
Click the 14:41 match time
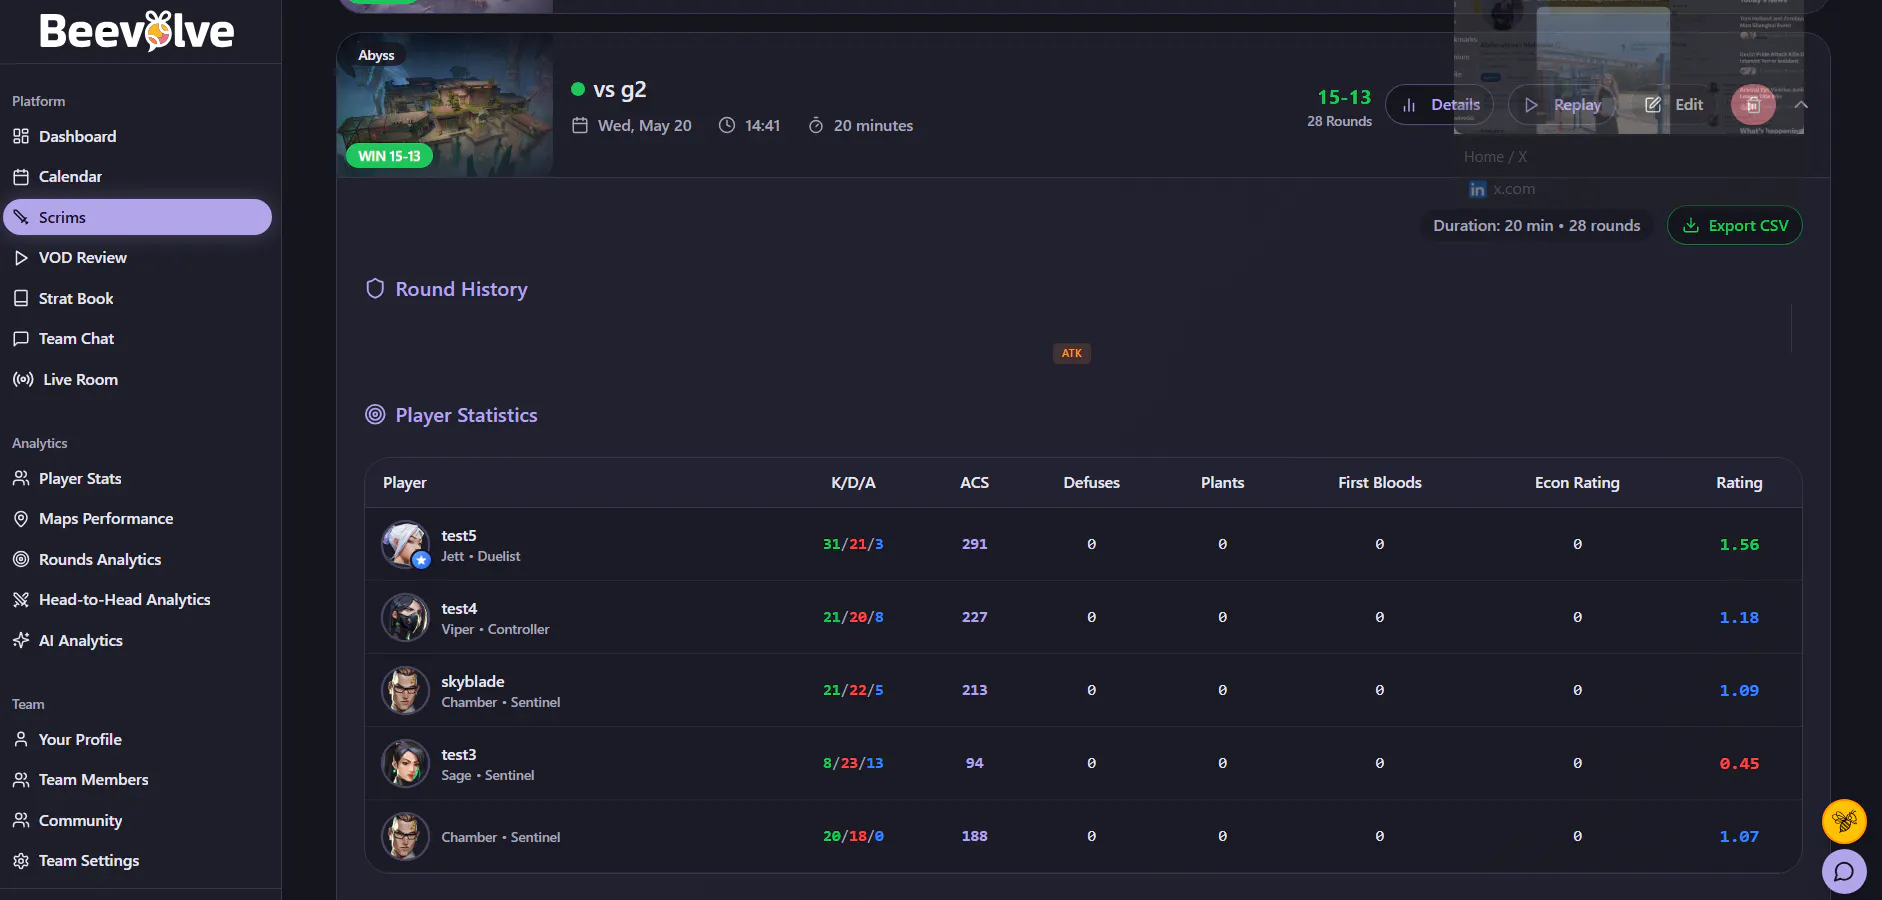pos(762,126)
